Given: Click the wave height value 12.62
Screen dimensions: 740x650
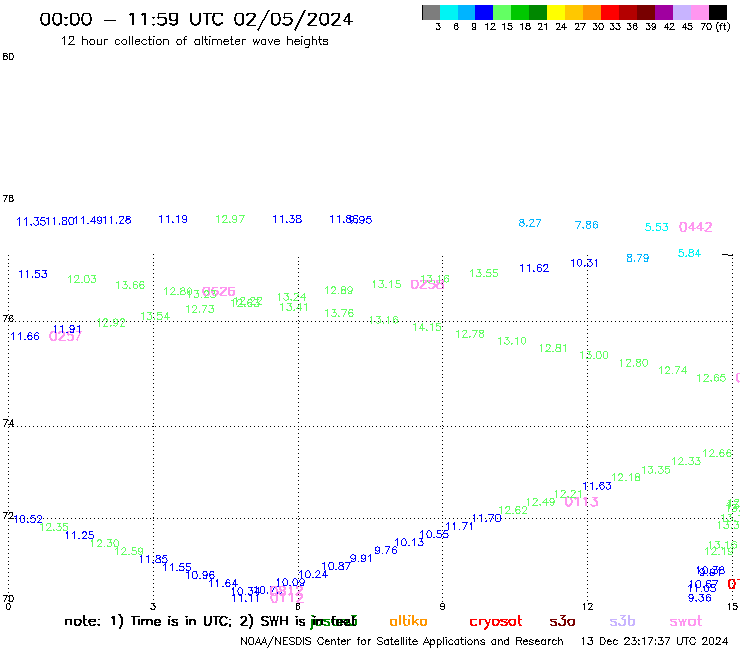Looking at the screenshot, I should click(x=513, y=510).
